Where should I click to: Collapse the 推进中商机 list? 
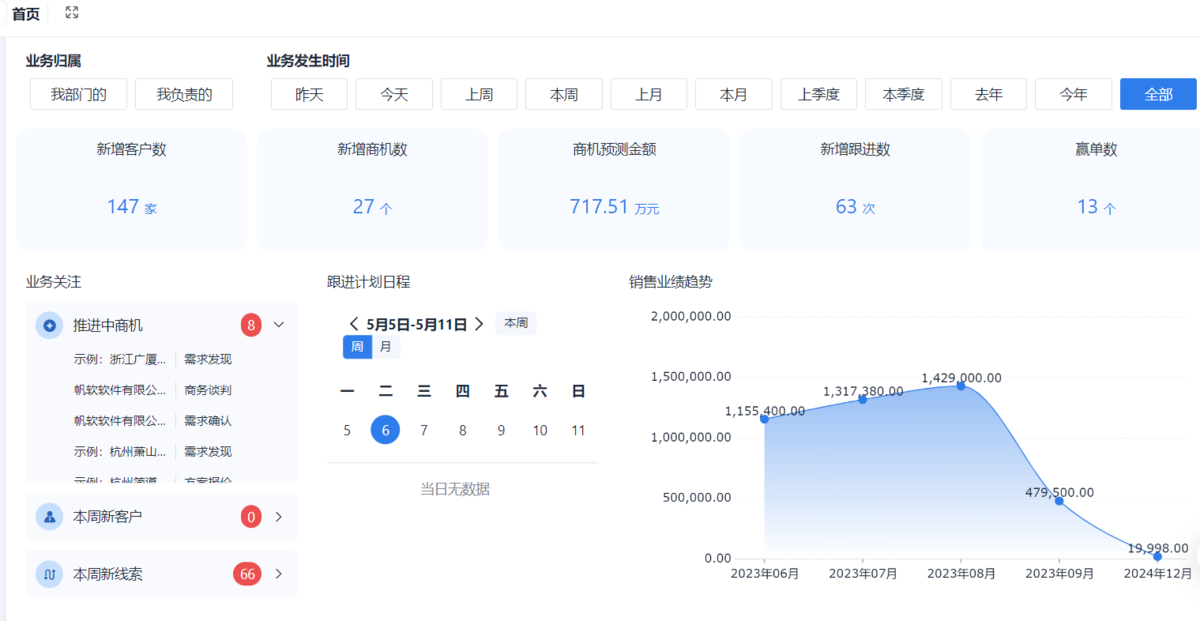pos(279,325)
